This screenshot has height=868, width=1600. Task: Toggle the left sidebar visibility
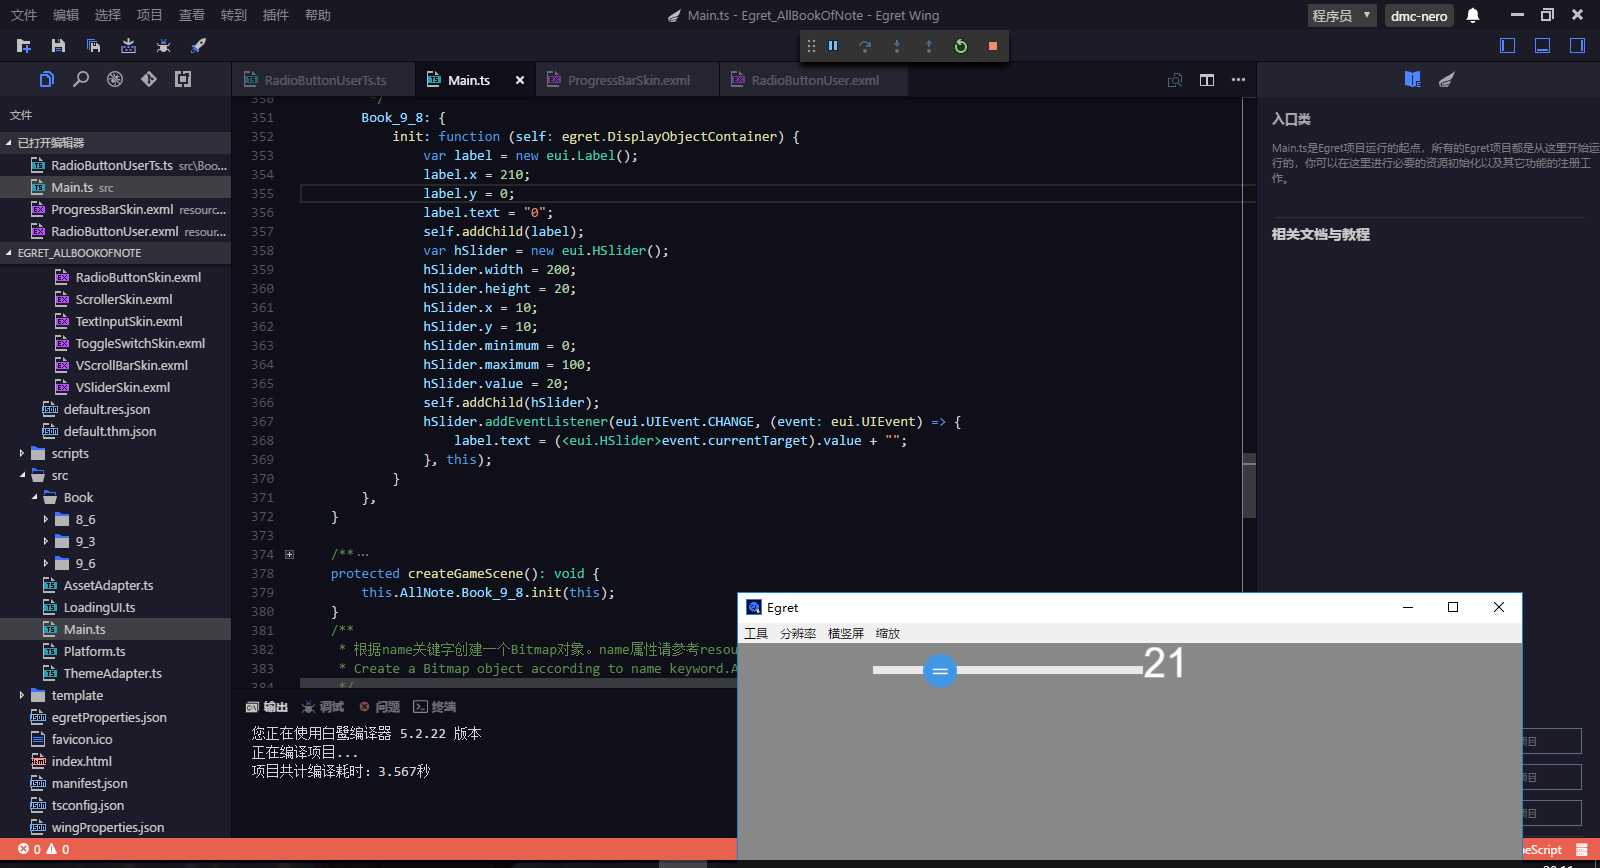pos(1508,46)
